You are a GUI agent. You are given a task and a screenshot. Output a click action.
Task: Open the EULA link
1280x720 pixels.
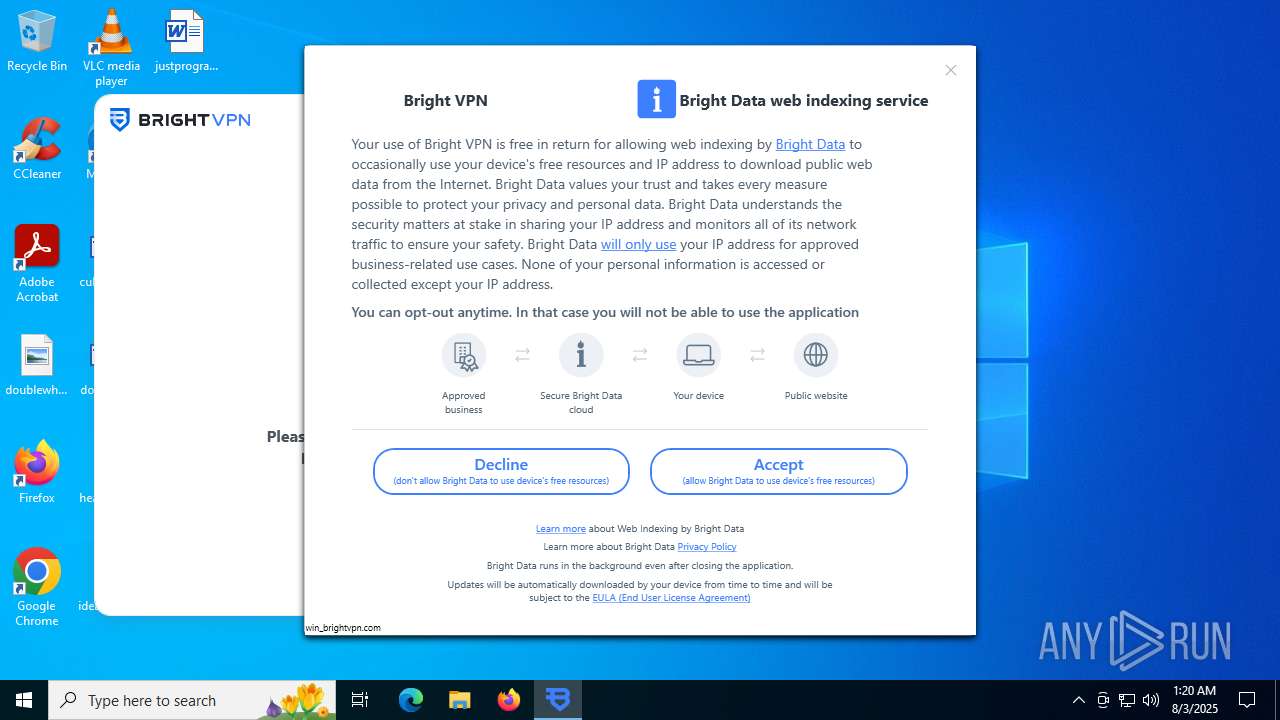click(x=671, y=598)
